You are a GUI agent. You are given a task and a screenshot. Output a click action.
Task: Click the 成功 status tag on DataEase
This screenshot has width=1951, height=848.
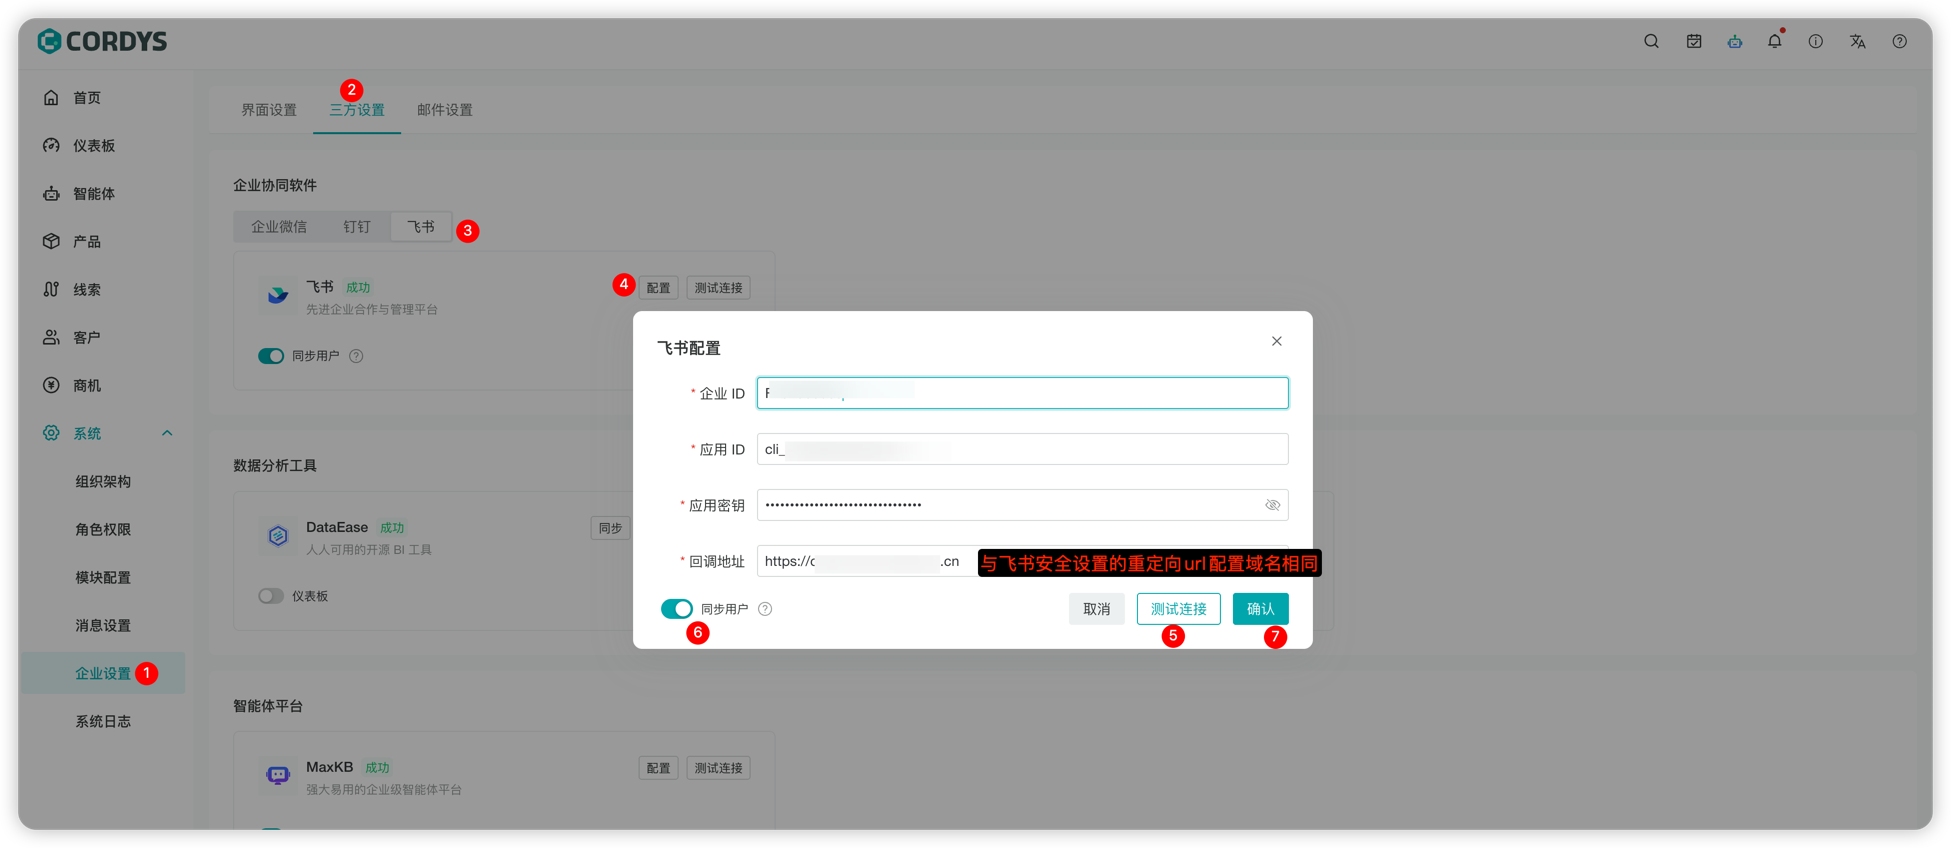click(x=392, y=527)
